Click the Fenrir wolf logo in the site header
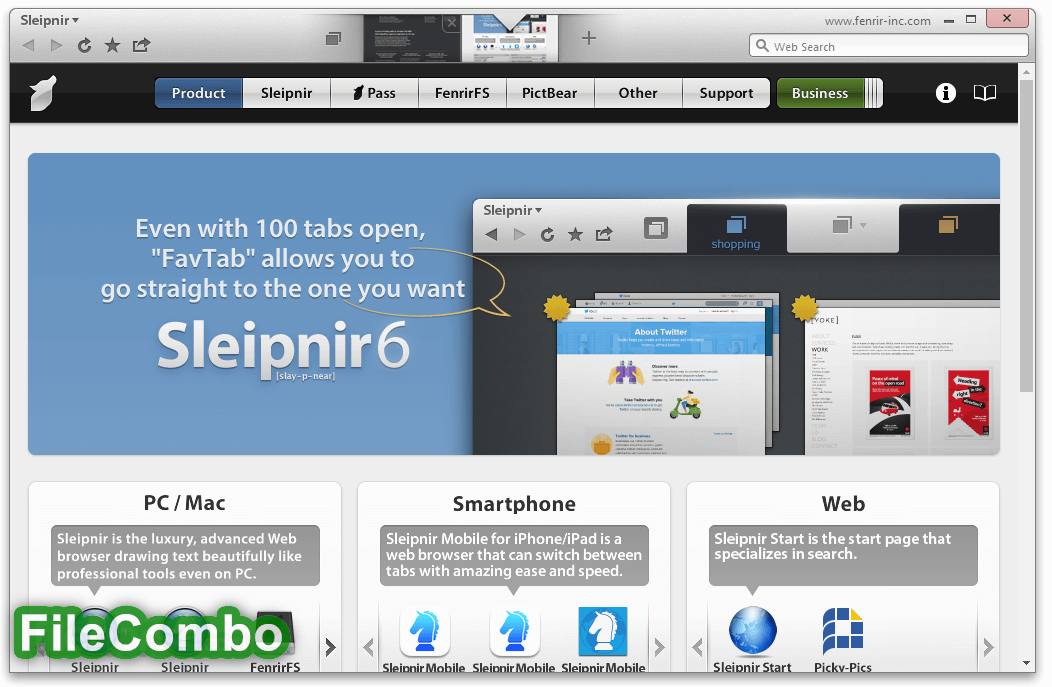The image size is (1052, 687). coord(44,93)
